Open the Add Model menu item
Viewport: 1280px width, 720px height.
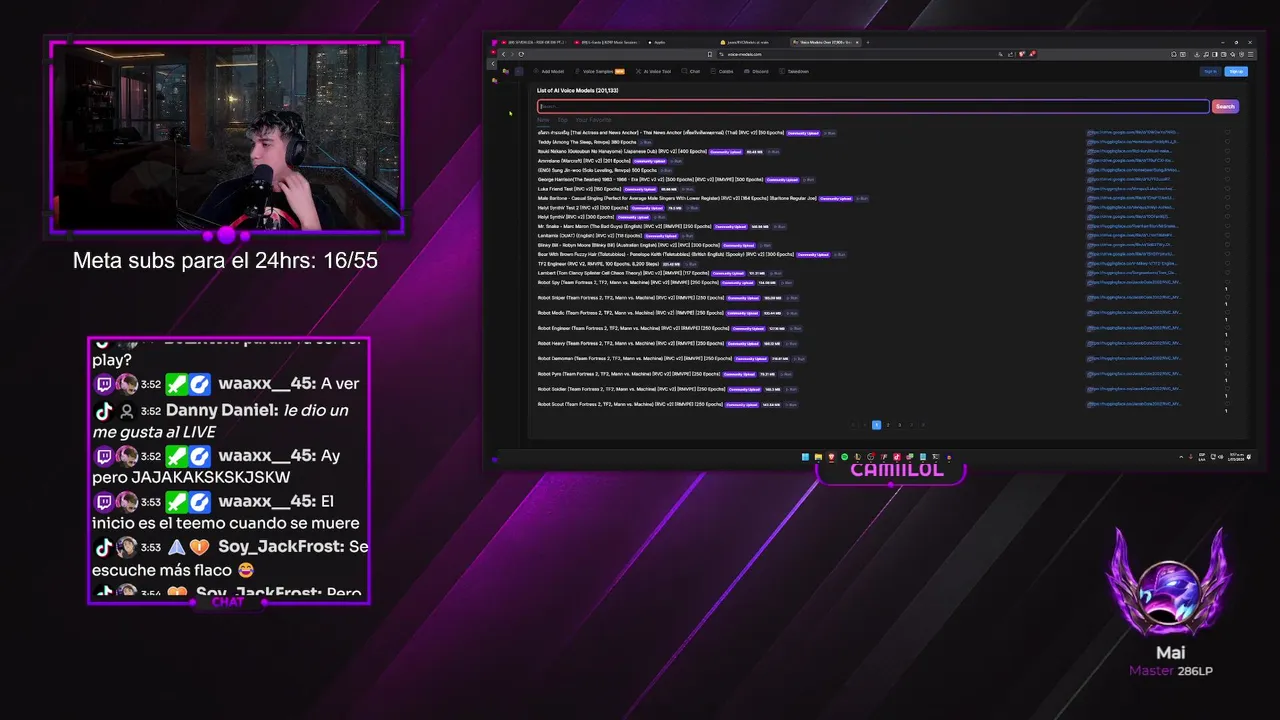549,72
